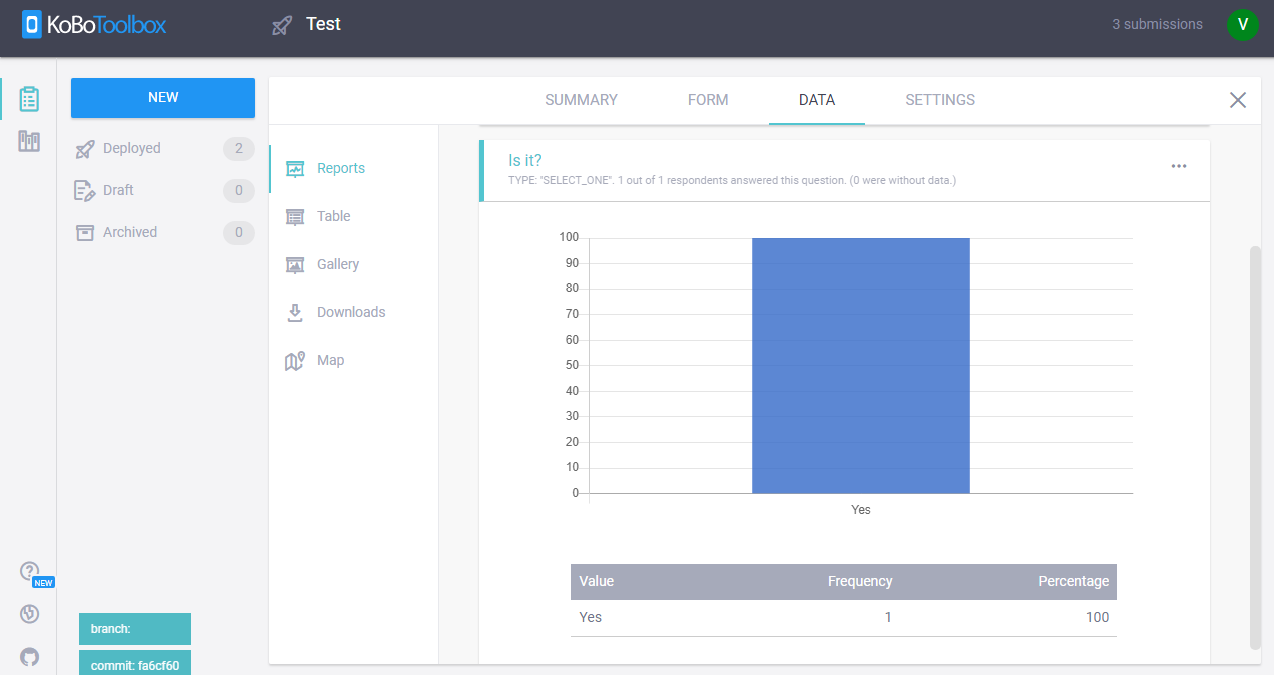Expand the Deployed projects list
Screen dimensions: 1274x675
[132, 148]
